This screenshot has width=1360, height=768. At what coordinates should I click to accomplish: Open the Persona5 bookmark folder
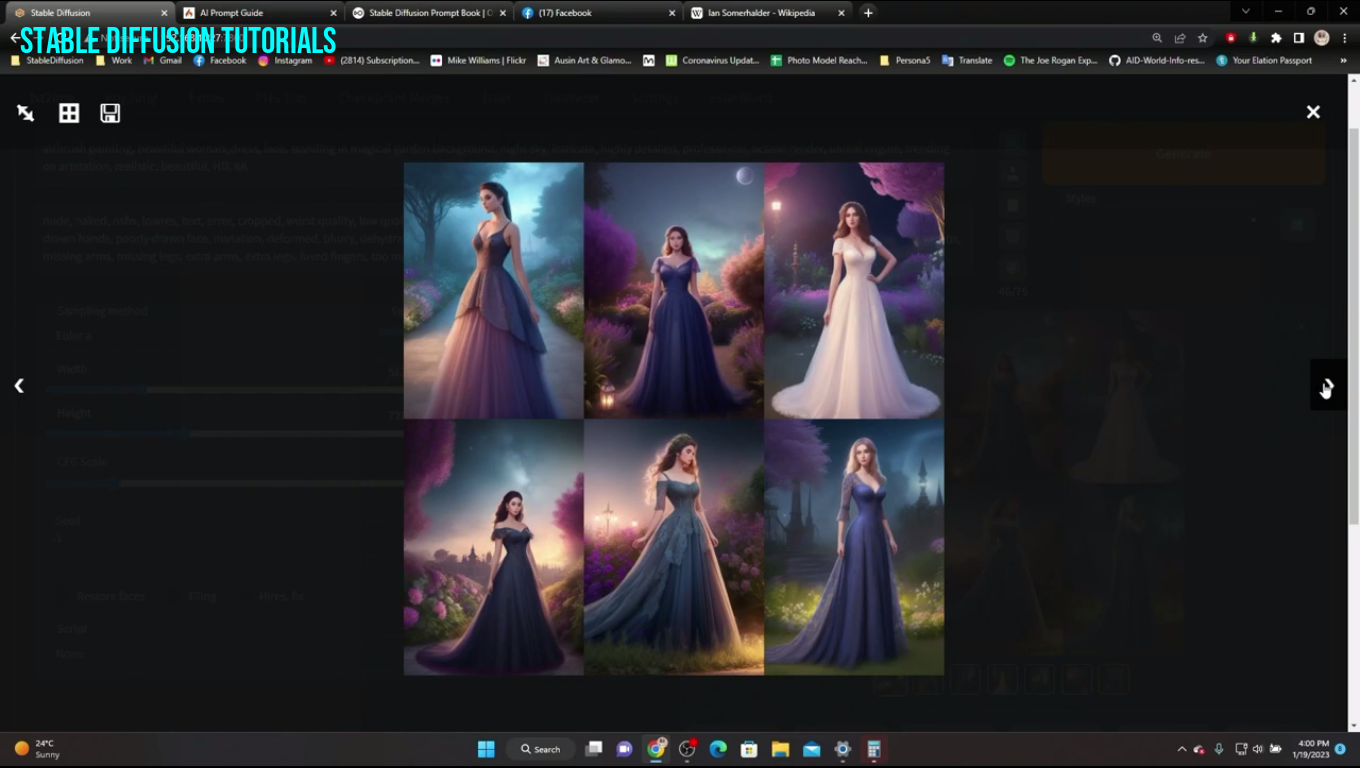tap(904, 60)
